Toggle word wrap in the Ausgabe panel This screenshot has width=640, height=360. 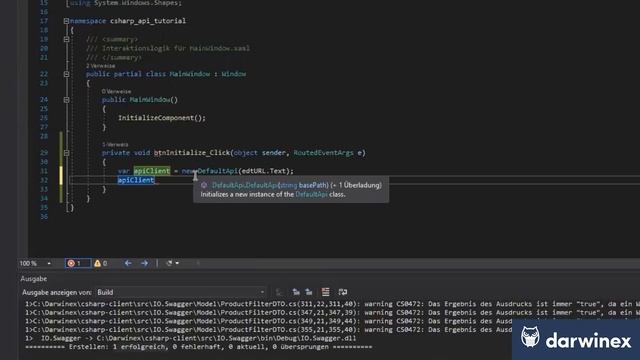pyautogui.click(x=342, y=292)
